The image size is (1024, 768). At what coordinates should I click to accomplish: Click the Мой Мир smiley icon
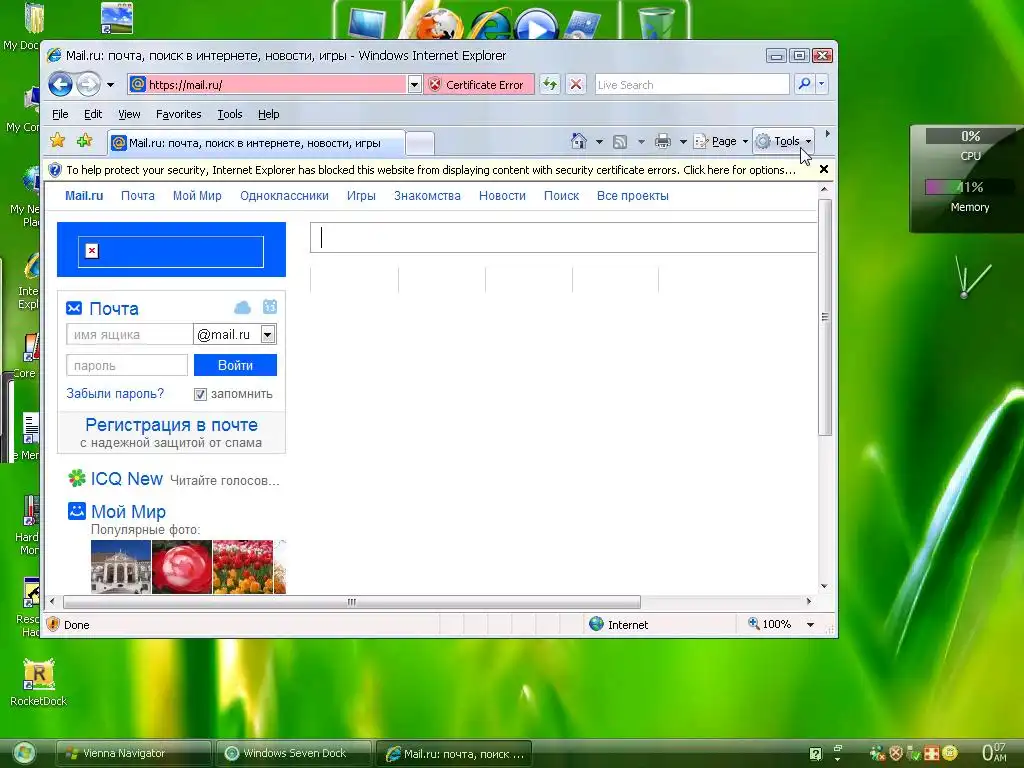77,511
